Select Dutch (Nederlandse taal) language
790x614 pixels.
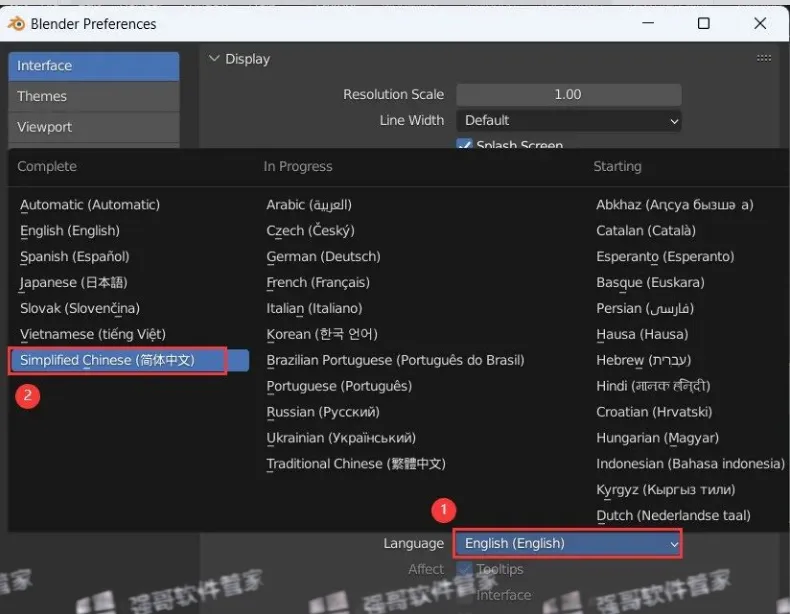(673, 516)
